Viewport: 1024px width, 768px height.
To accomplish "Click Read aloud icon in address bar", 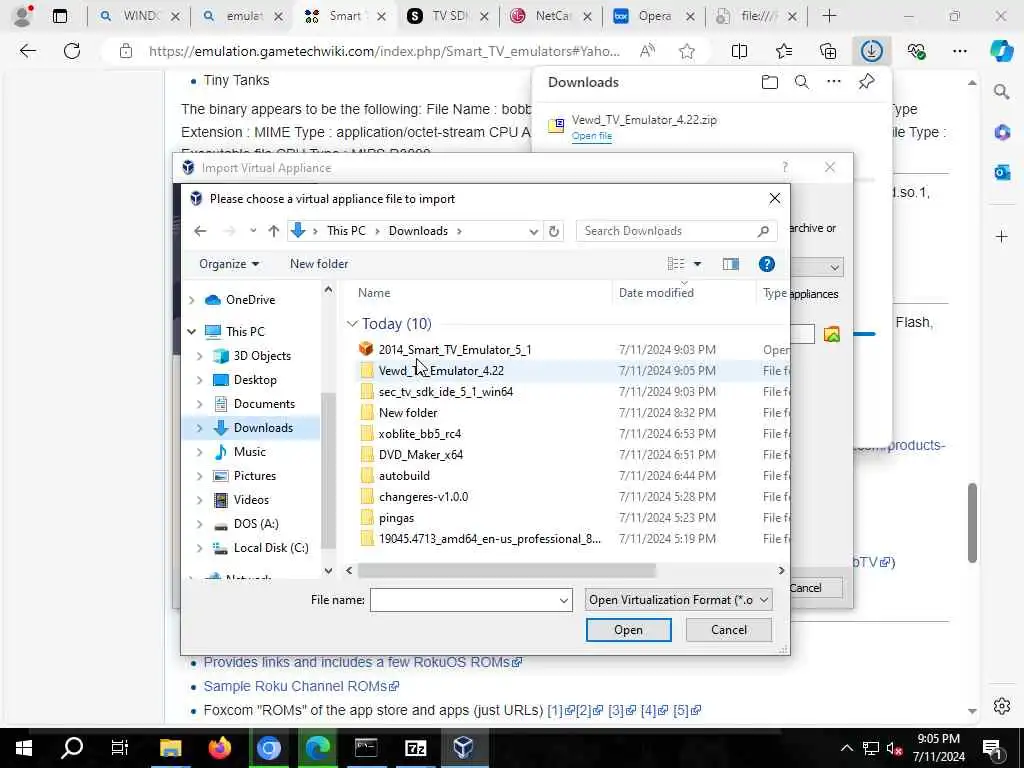I will click(647, 51).
